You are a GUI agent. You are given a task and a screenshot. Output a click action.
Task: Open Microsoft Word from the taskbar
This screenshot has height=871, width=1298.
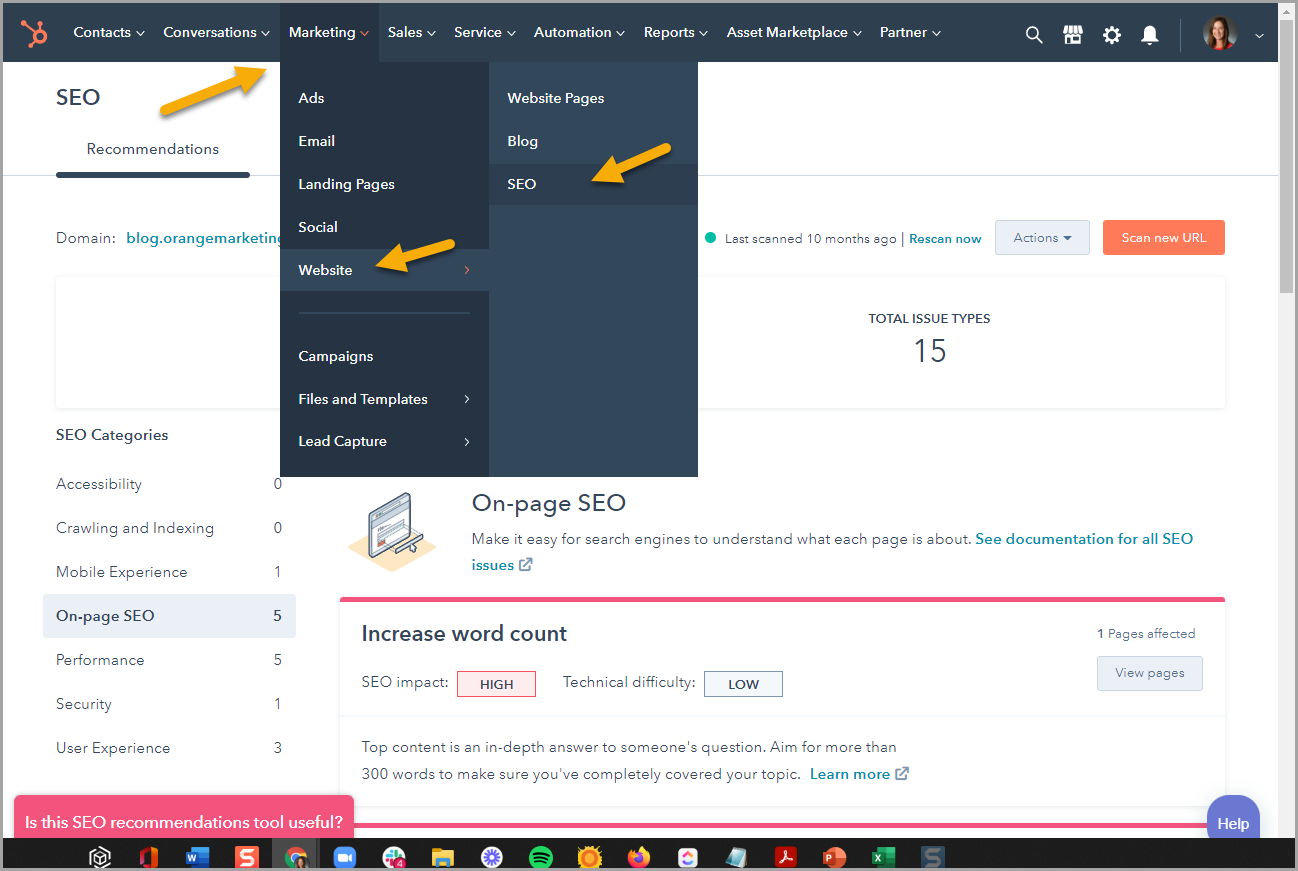[198, 857]
